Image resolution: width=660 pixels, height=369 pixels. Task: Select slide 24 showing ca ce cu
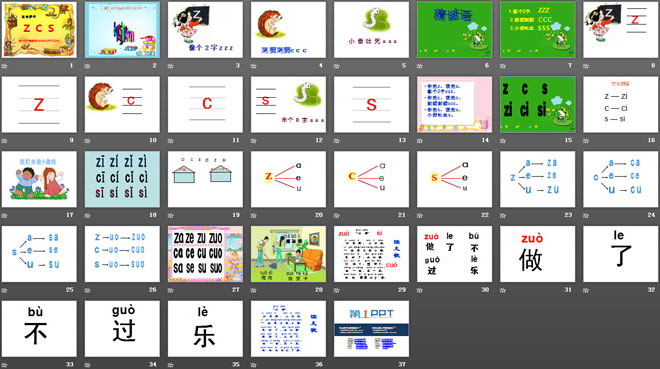tap(620, 179)
